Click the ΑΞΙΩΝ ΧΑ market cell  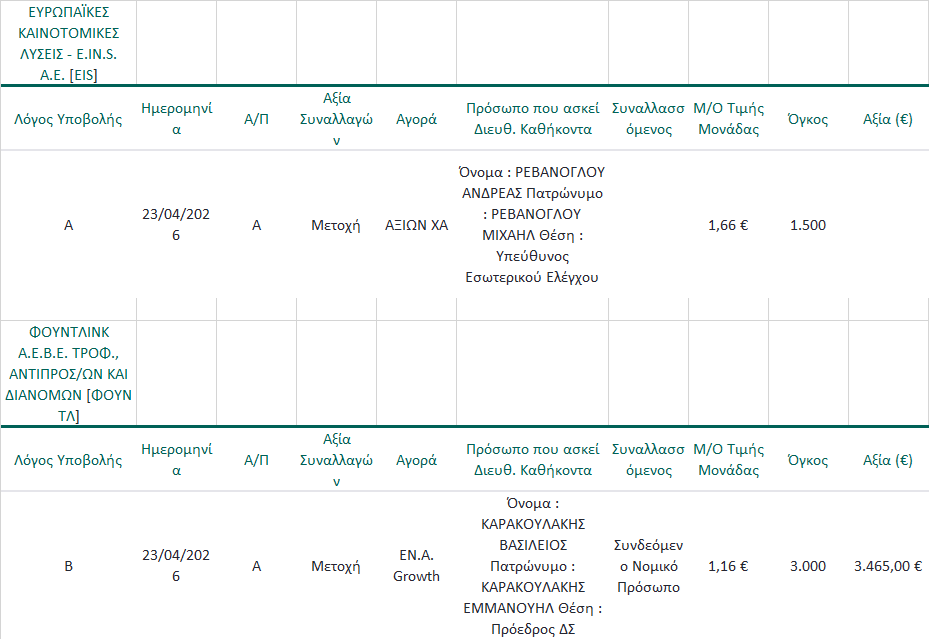point(417,225)
